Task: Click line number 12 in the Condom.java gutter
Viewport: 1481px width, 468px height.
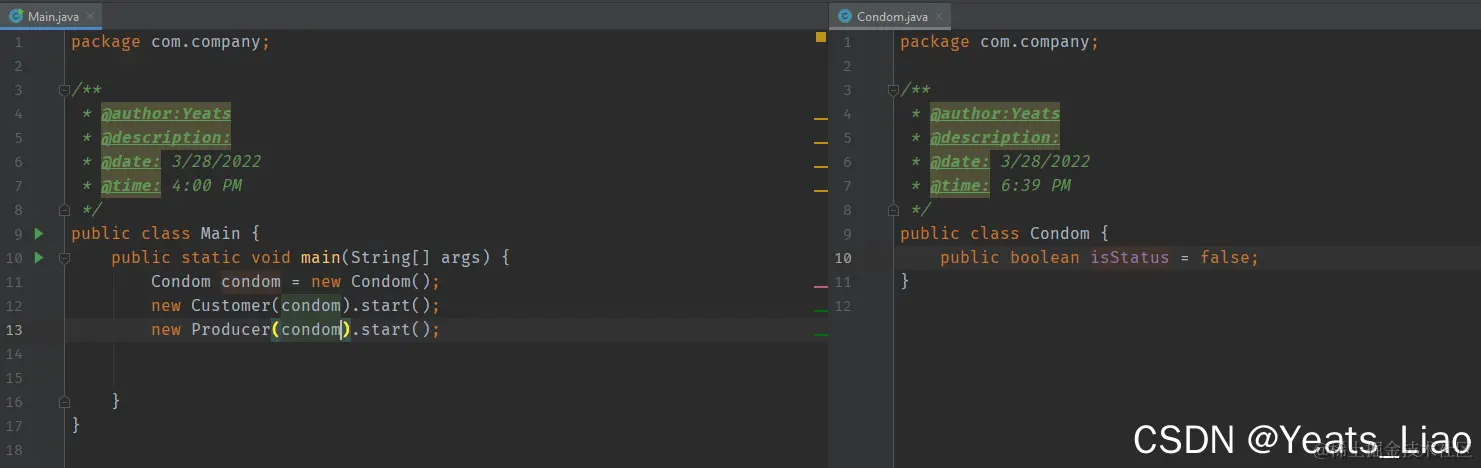Action: tap(843, 305)
